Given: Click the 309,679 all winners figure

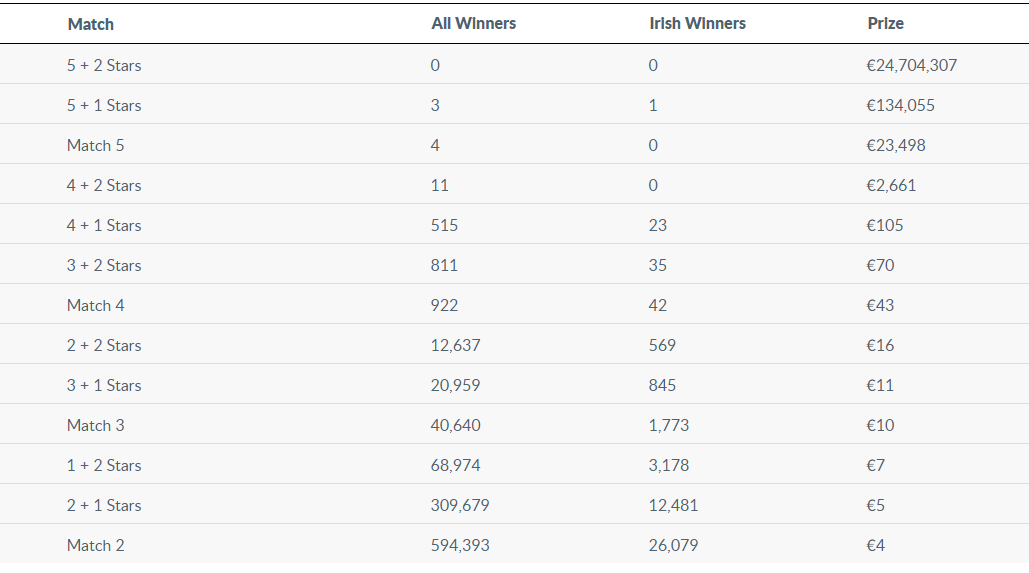Looking at the screenshot, I should (460, 505).
